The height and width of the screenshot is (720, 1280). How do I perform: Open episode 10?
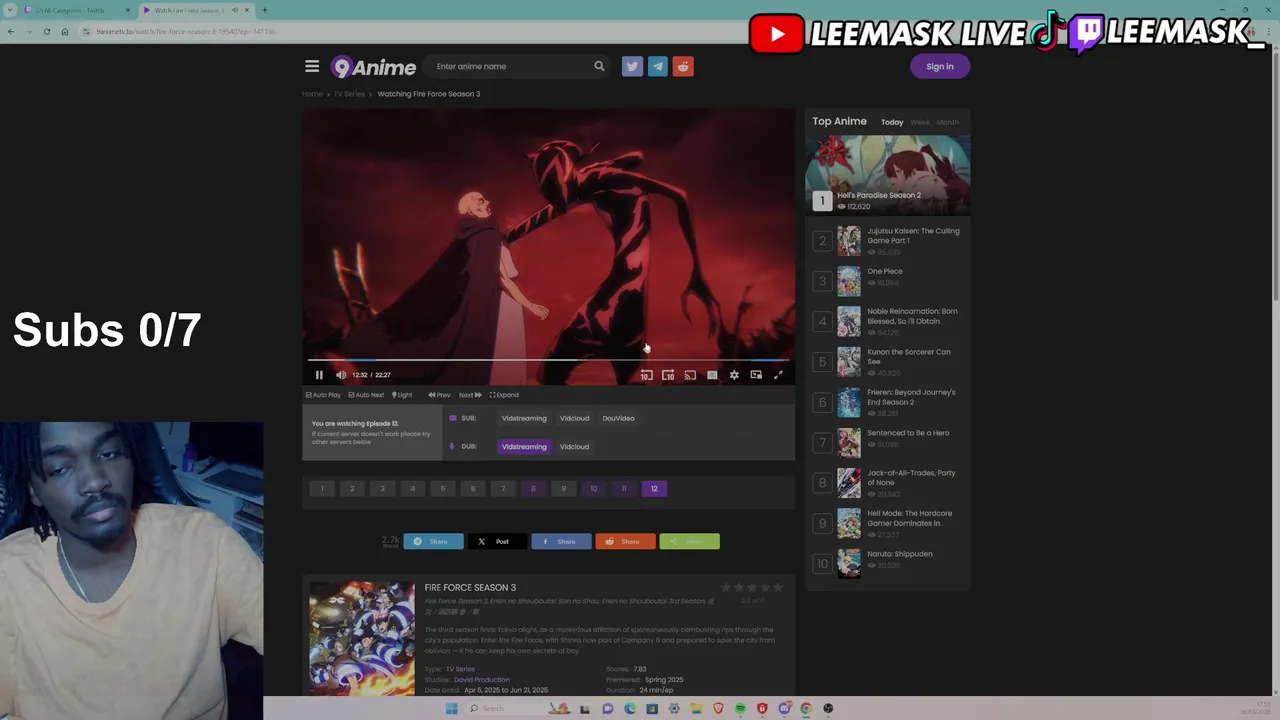(593, 489)
